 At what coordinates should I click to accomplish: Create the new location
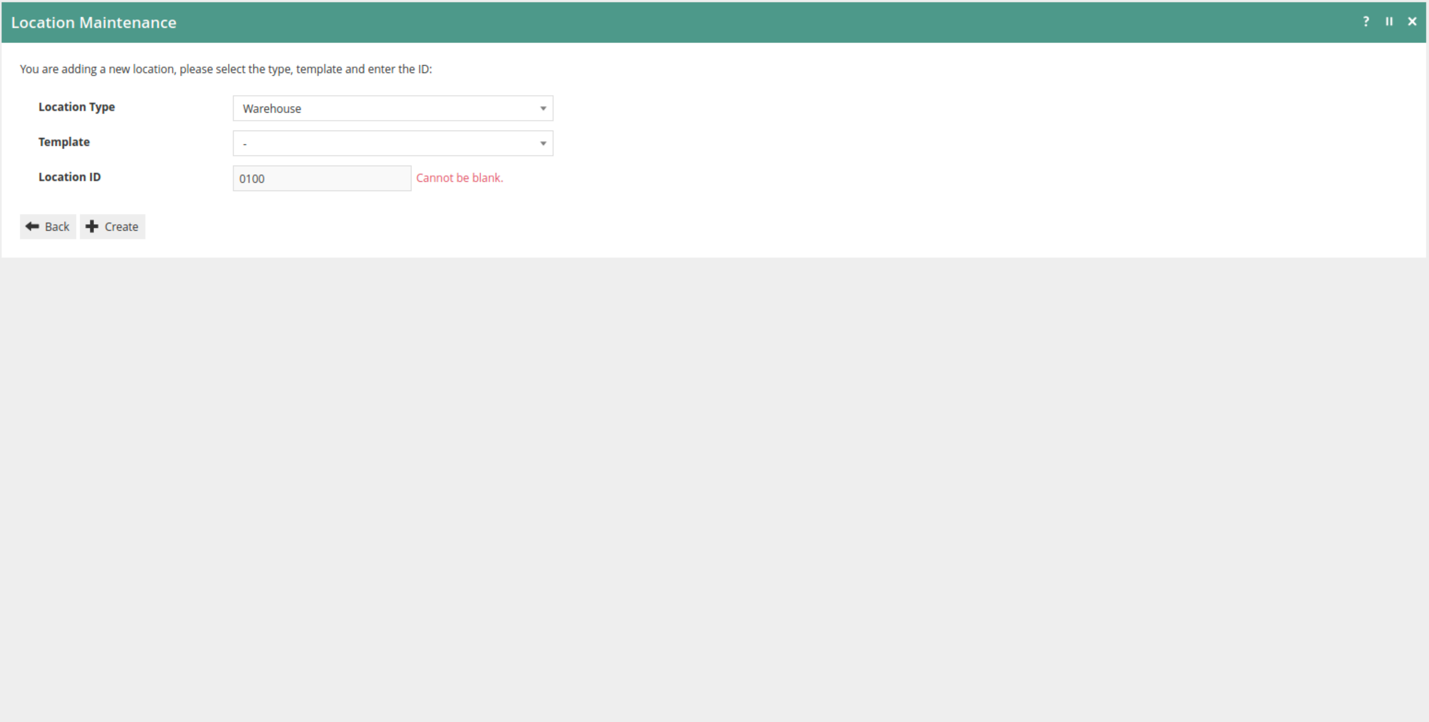[x=112, y=227]
